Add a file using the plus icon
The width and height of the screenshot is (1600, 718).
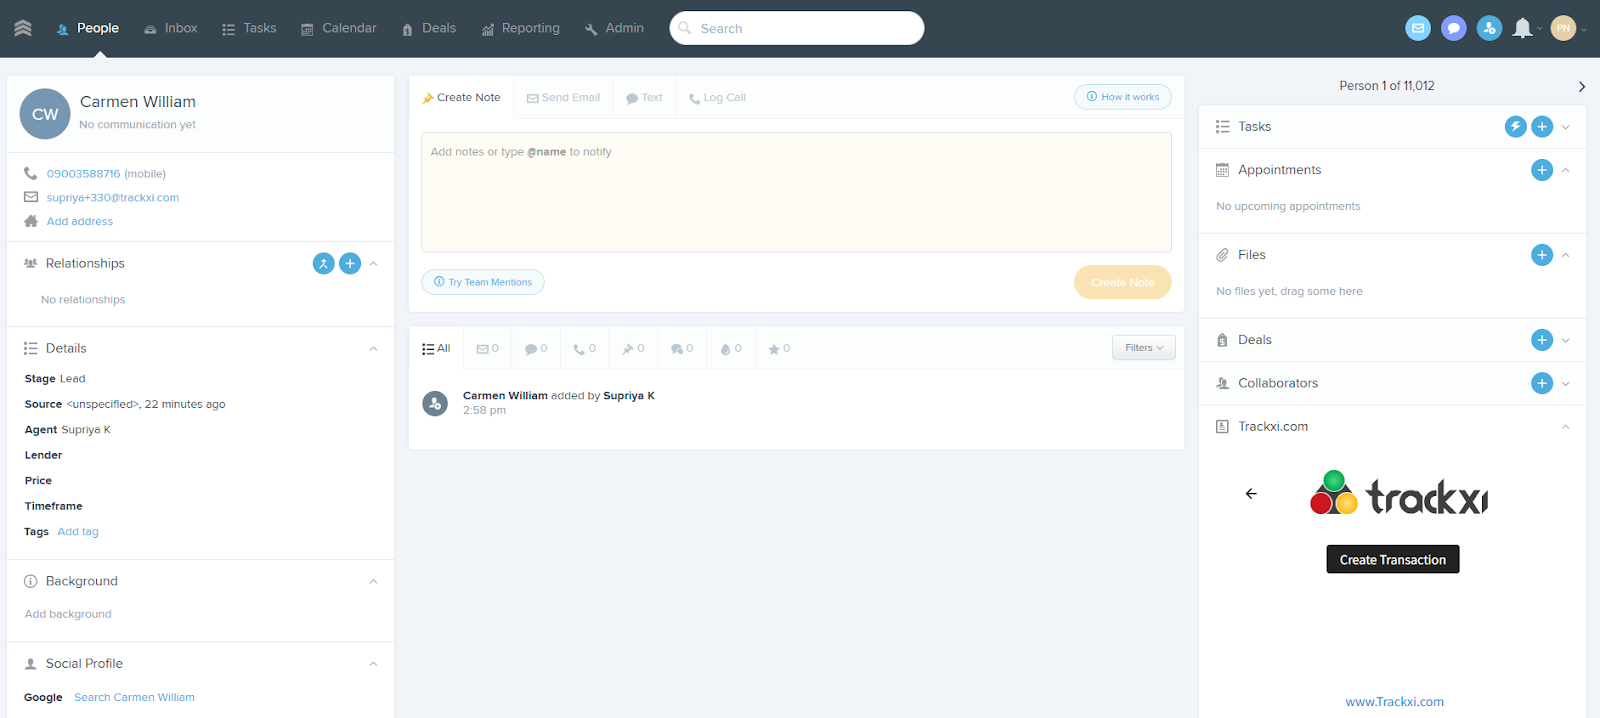pos(1541,255)
